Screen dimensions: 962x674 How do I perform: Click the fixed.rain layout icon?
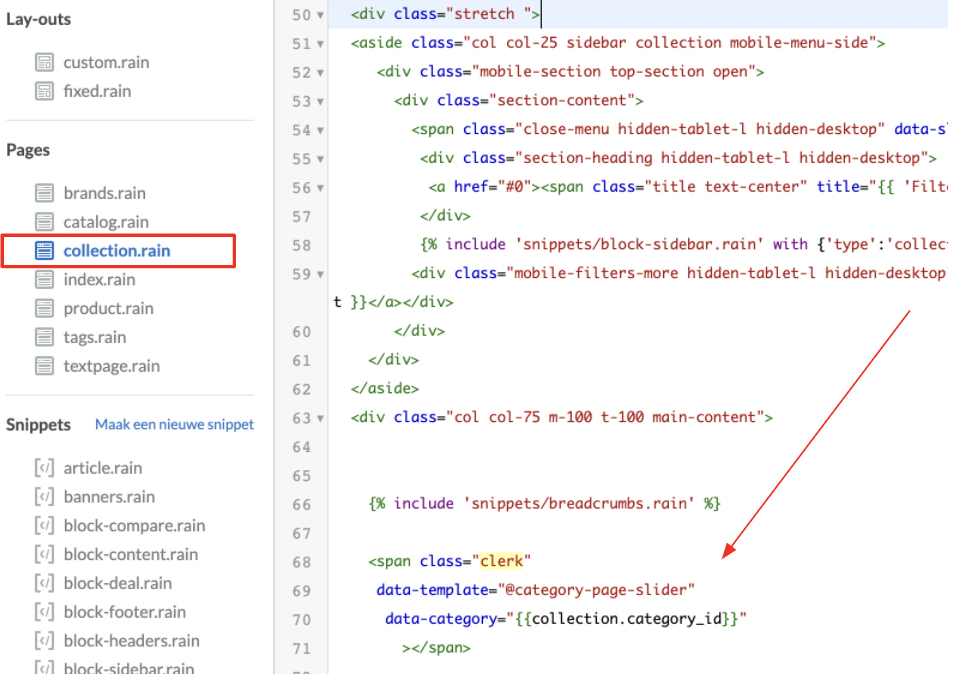tap(44, 91)
